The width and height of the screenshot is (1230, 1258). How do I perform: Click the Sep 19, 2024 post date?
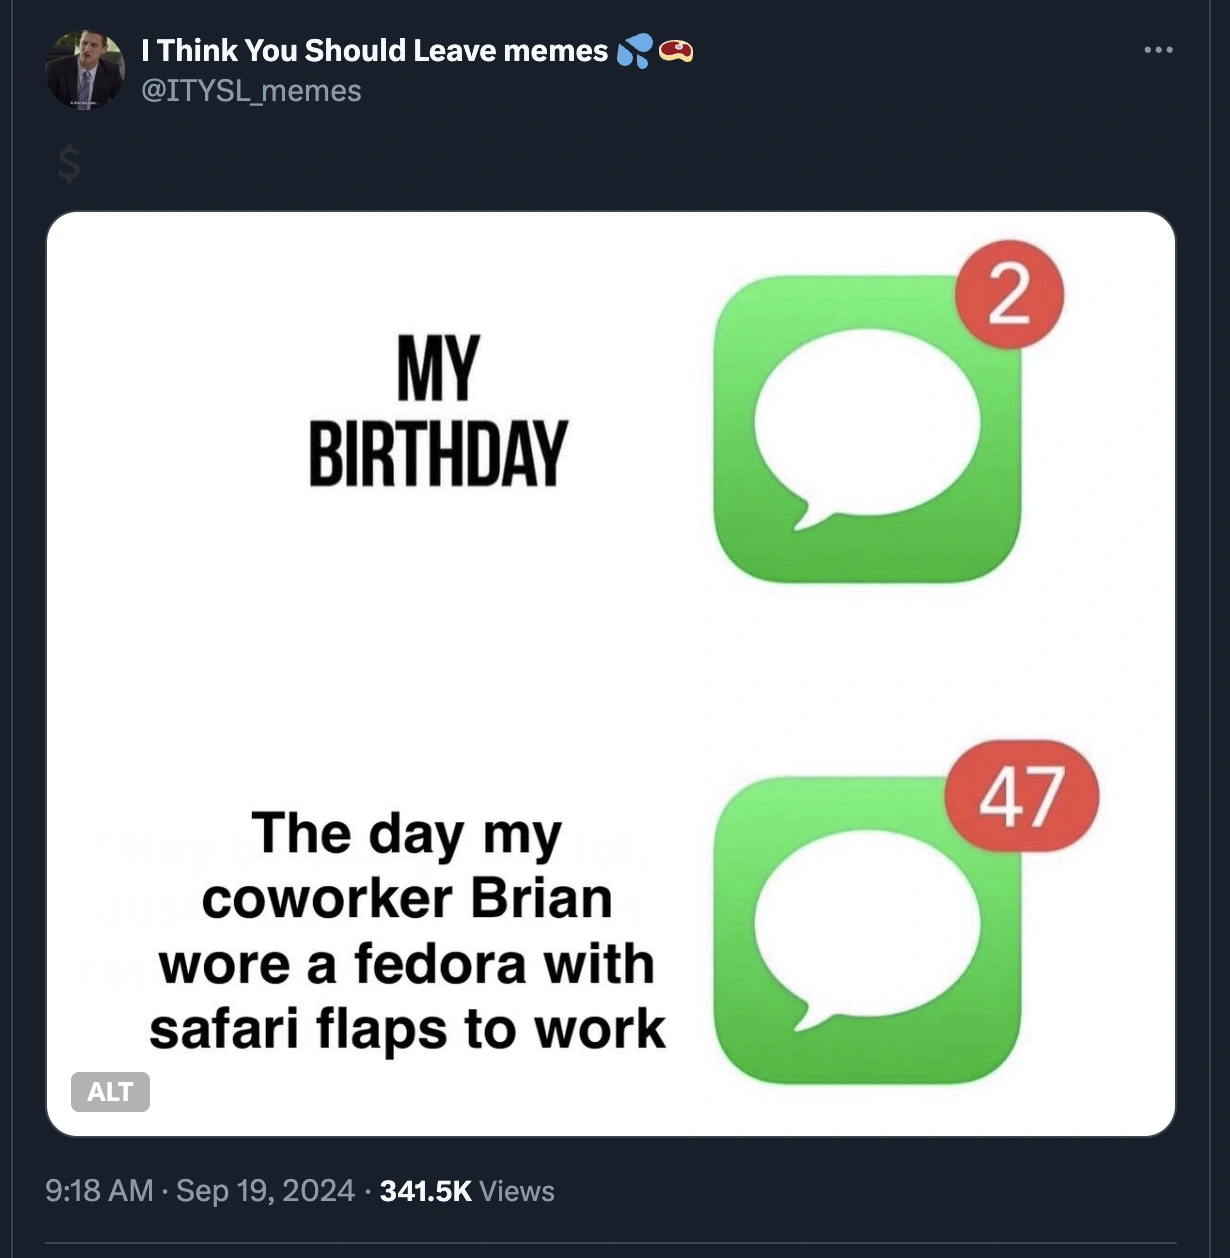click(x=265, y=1191)
